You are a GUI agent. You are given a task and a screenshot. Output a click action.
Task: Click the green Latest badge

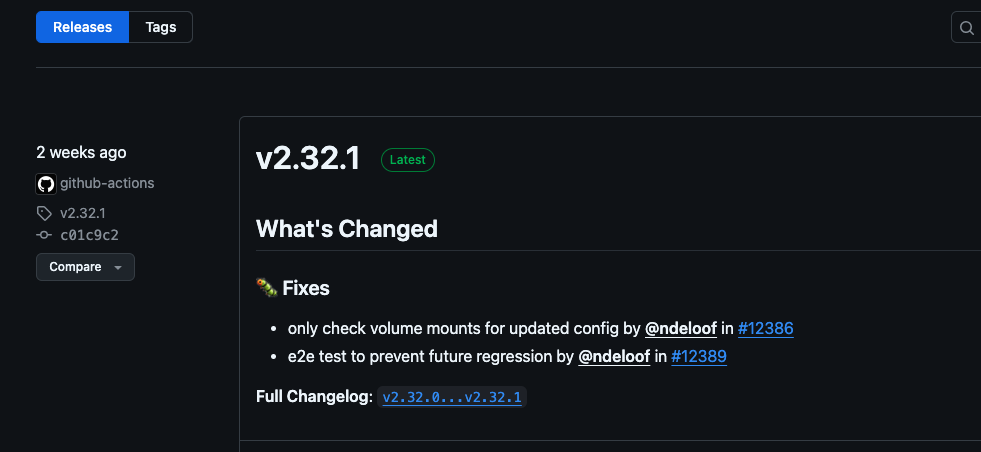pos(407,159)
